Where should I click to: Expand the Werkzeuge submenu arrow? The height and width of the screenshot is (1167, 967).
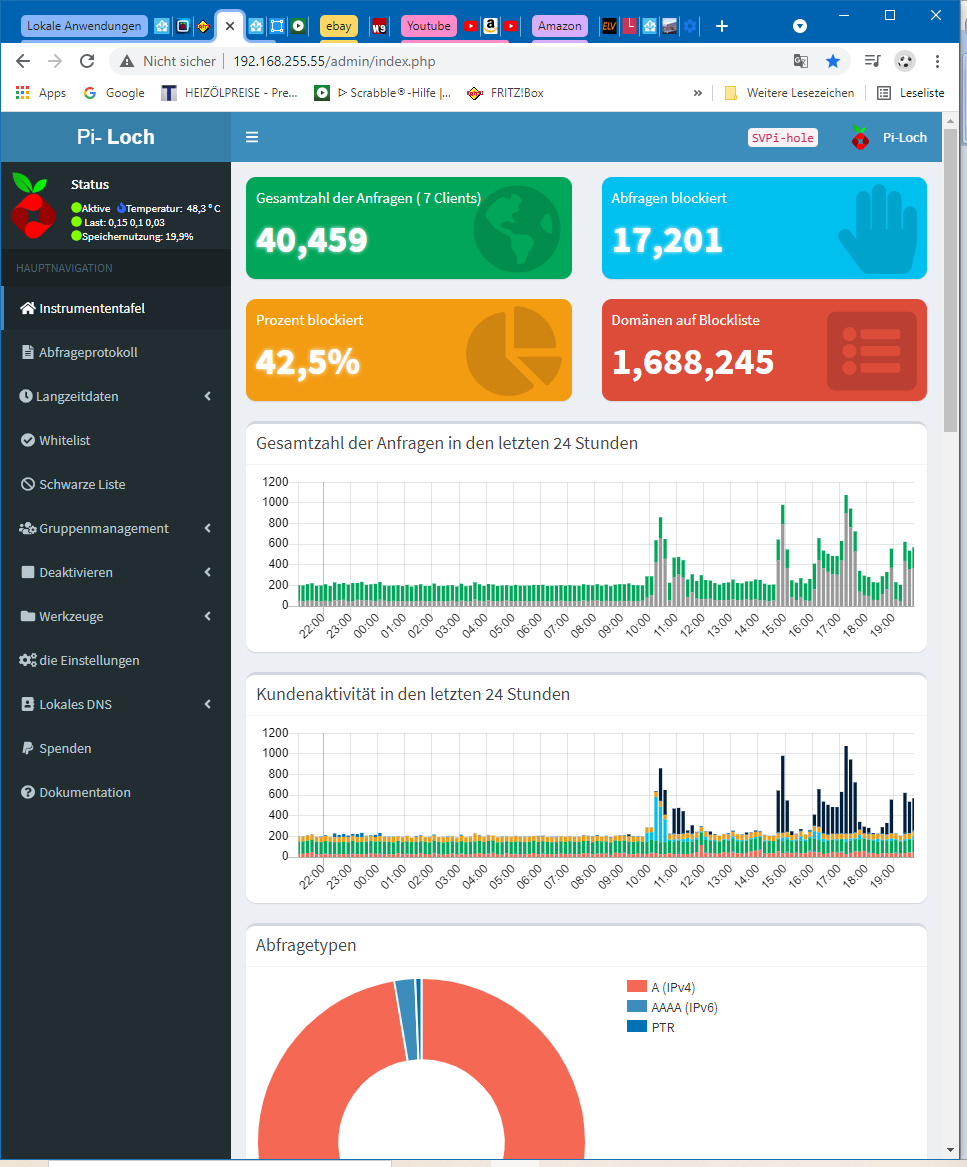(x=208, y=616)
